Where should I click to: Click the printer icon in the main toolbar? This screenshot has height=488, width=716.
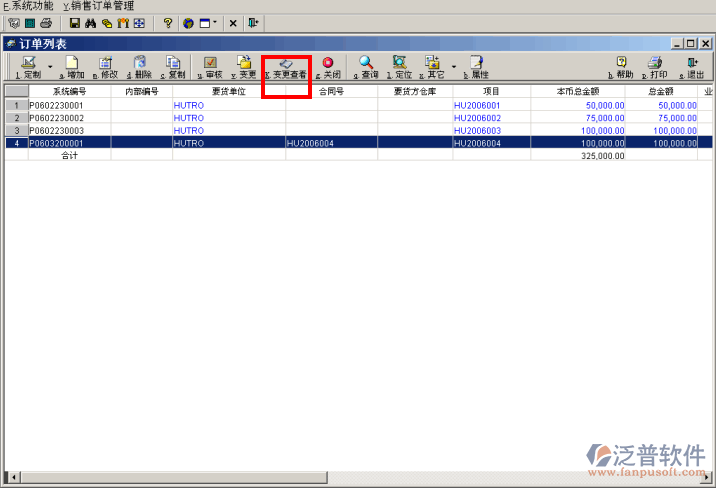46,23
